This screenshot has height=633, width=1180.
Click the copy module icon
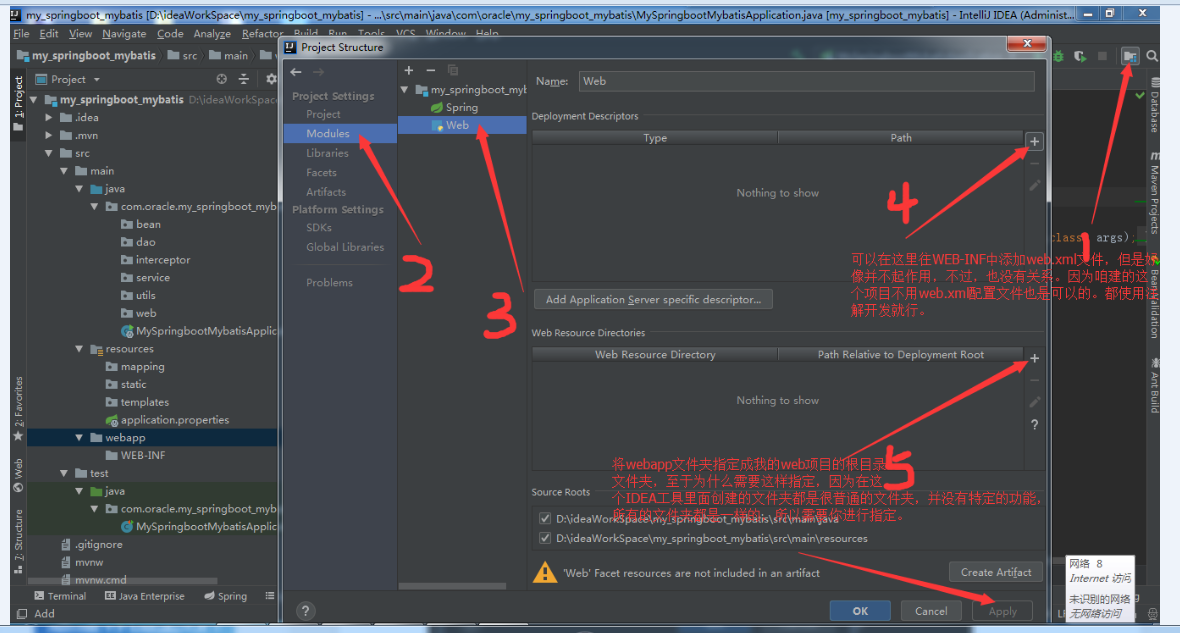[x=452, y=70]
